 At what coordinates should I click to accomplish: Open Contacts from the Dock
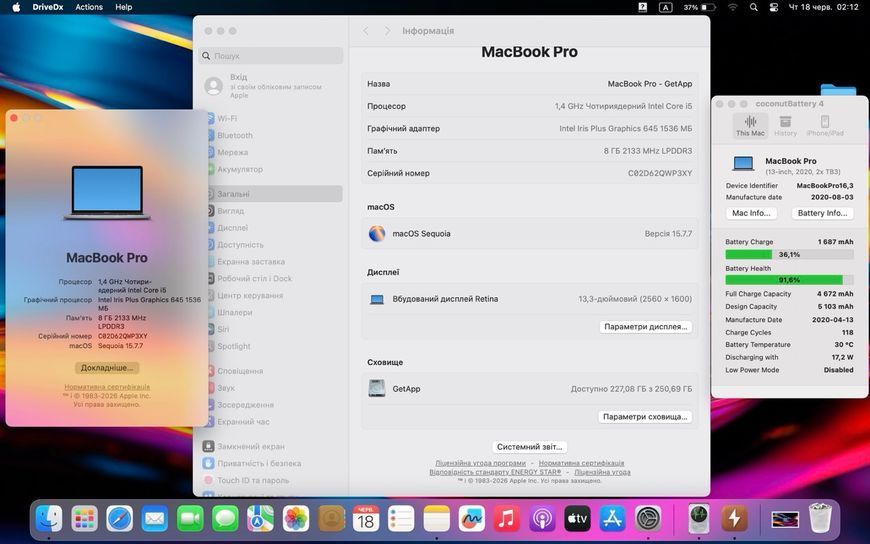331,519
